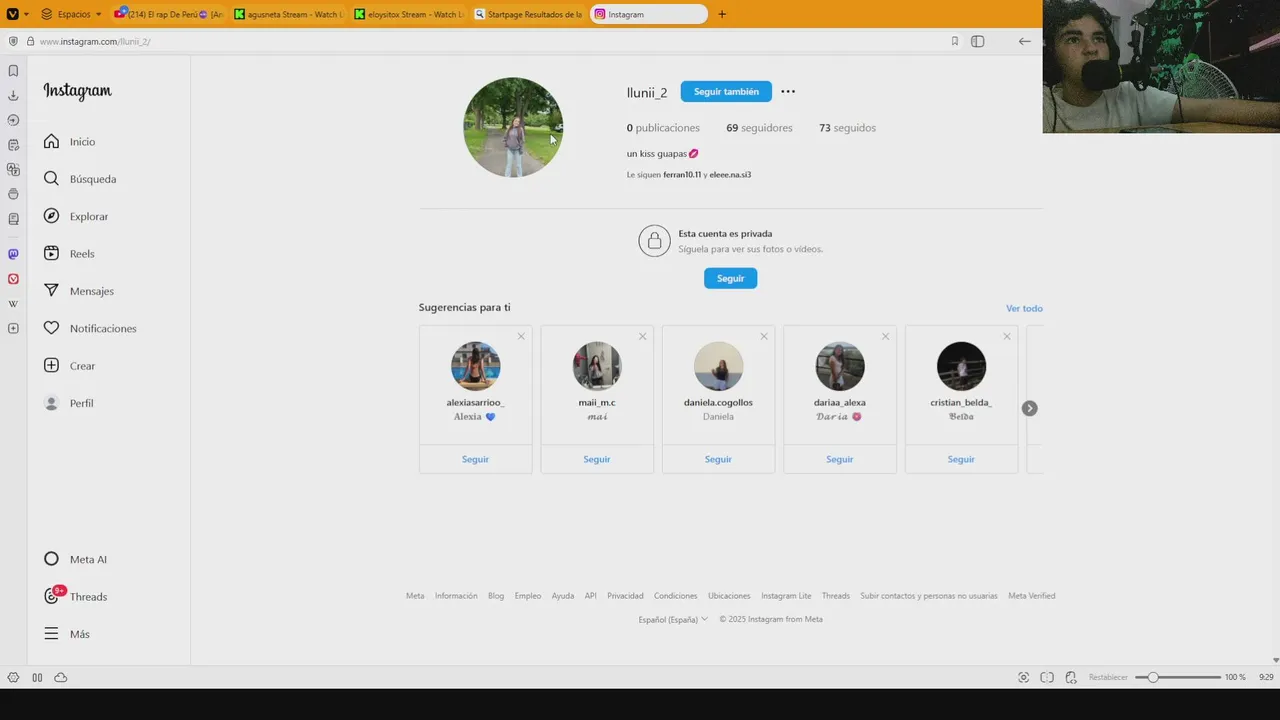
Task: Open Wikipedia web panel in sidebar
Action: [13, 304]
